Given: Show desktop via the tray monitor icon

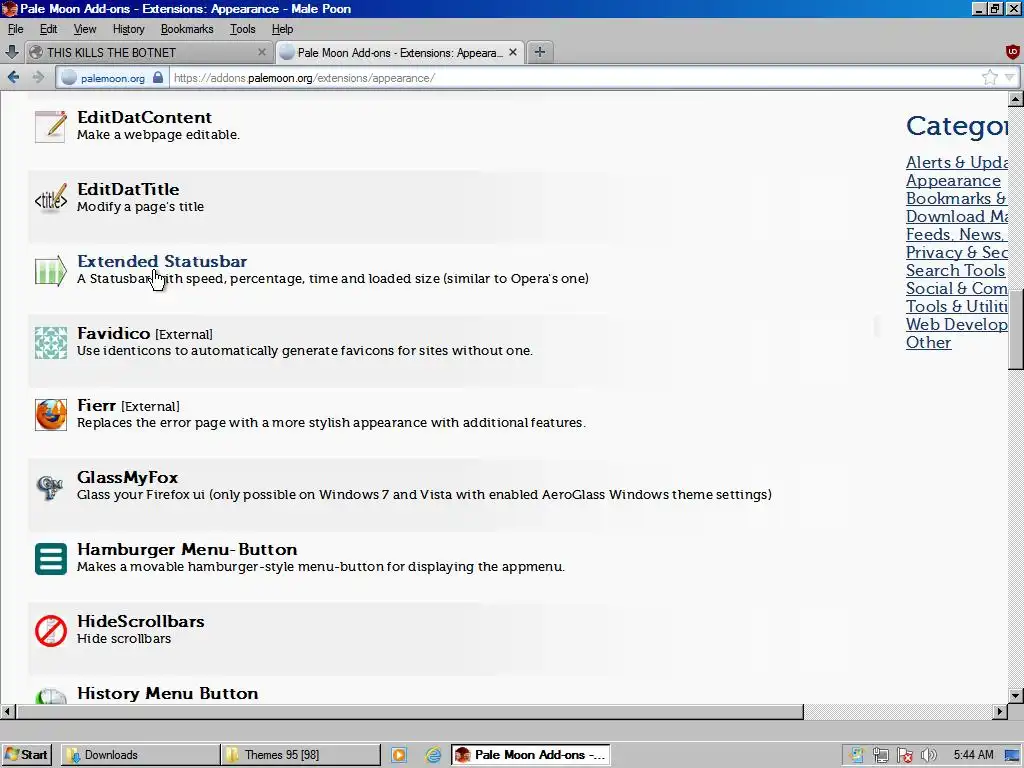Looking at the screenshot, I should 1012,755.
